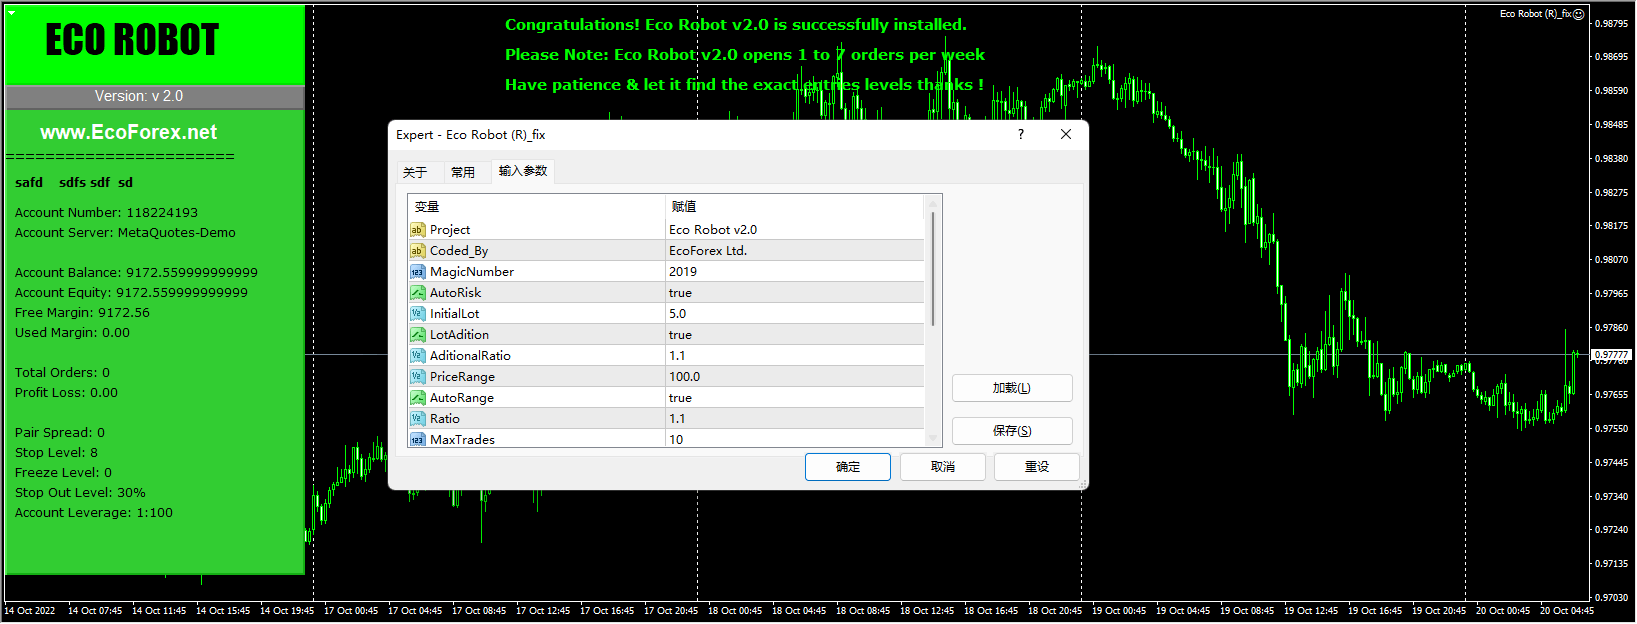Click the Account Balance text line
Viewport: 1637px width, 624px height.
pyautogui.click(x=136, y=273)
